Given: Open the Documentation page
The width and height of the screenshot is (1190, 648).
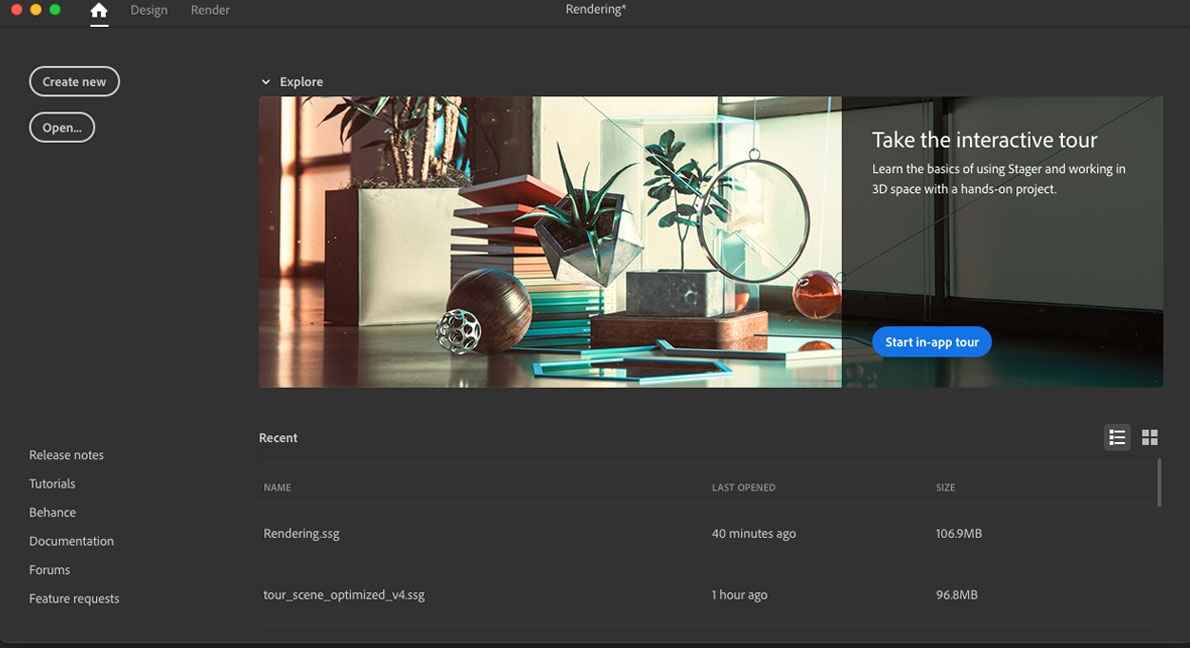Looking at the screenshot, I should pos(71,540).
